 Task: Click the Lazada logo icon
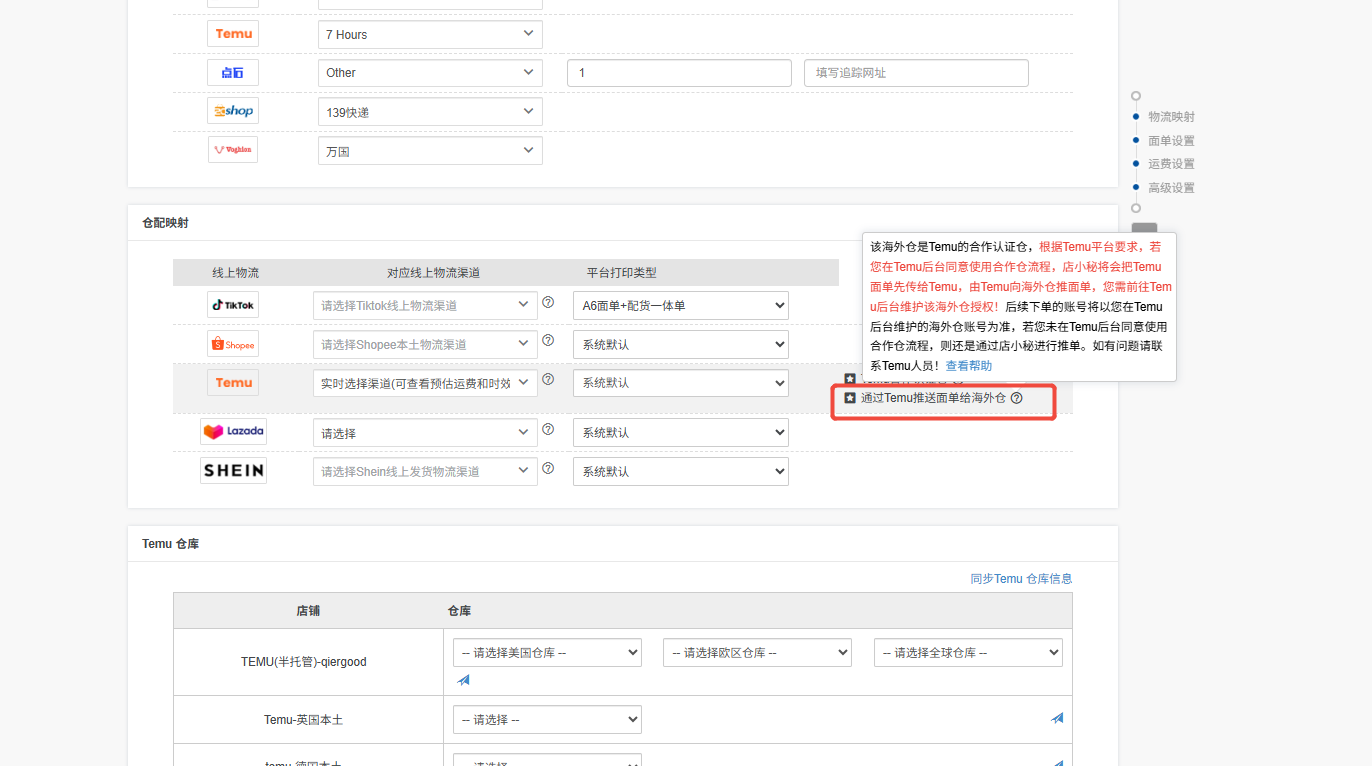pos(233,432)
